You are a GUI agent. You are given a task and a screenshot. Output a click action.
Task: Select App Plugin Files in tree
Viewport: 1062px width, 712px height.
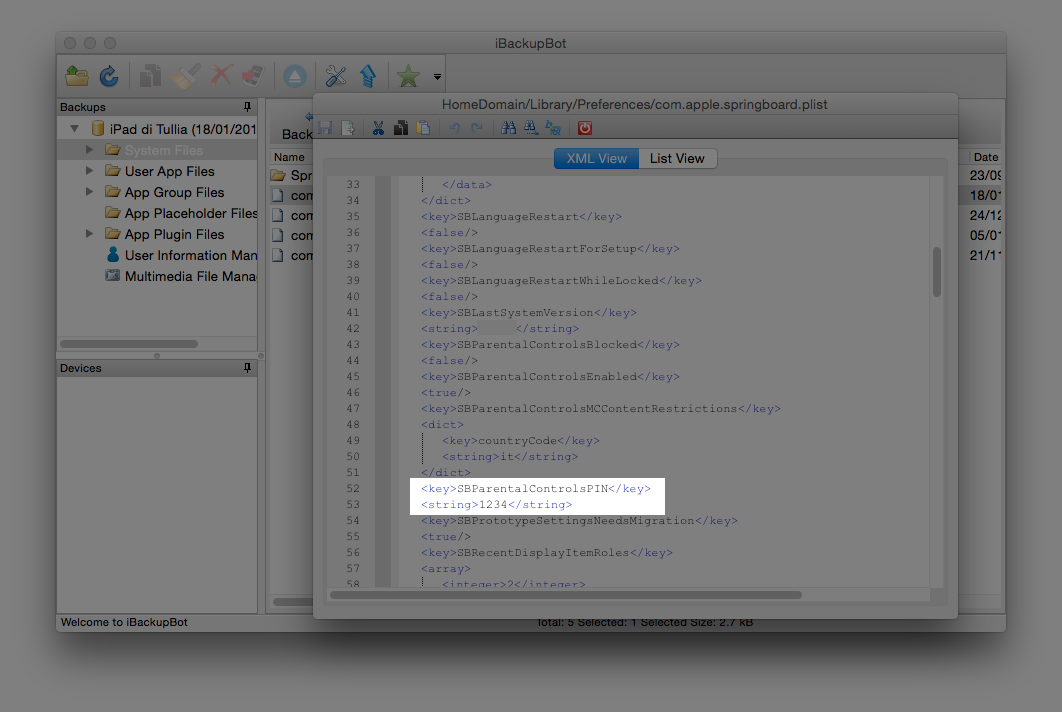coord(174,234)
